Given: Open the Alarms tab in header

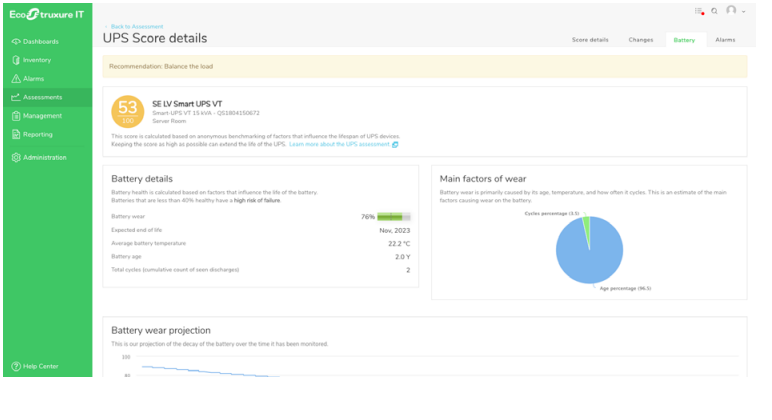Looking at the screenshot, I should [725, 40].
